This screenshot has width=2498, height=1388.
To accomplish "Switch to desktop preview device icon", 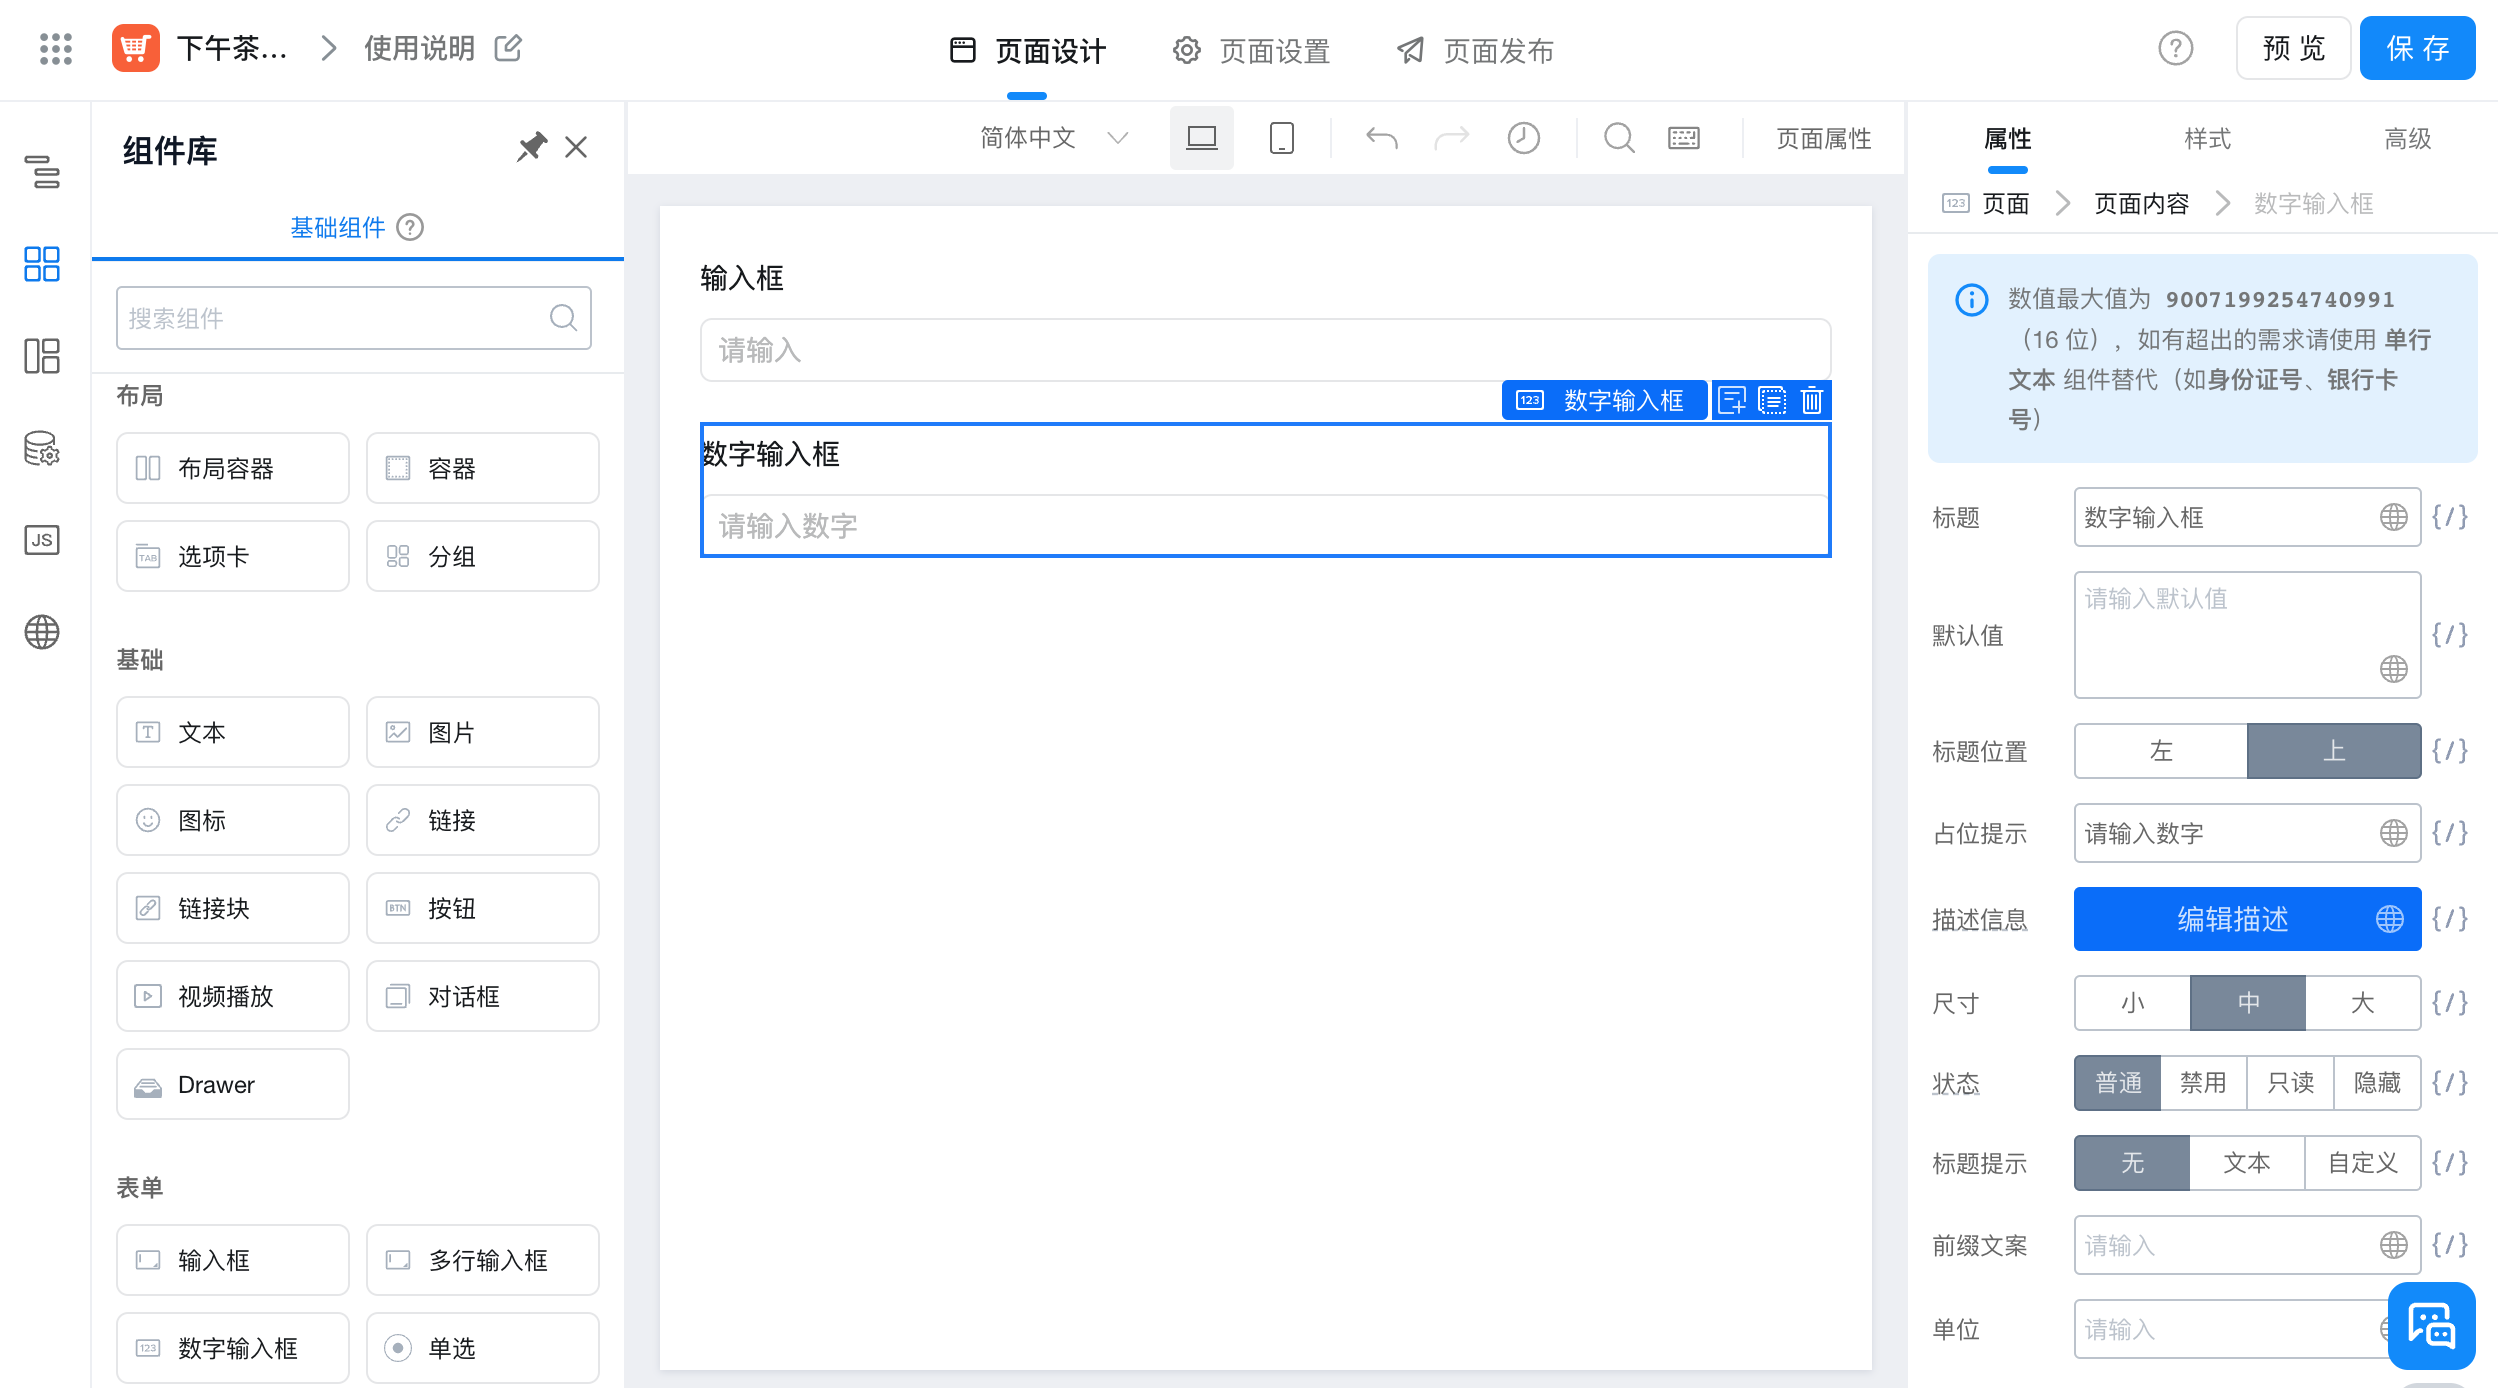I will 1201,138.
